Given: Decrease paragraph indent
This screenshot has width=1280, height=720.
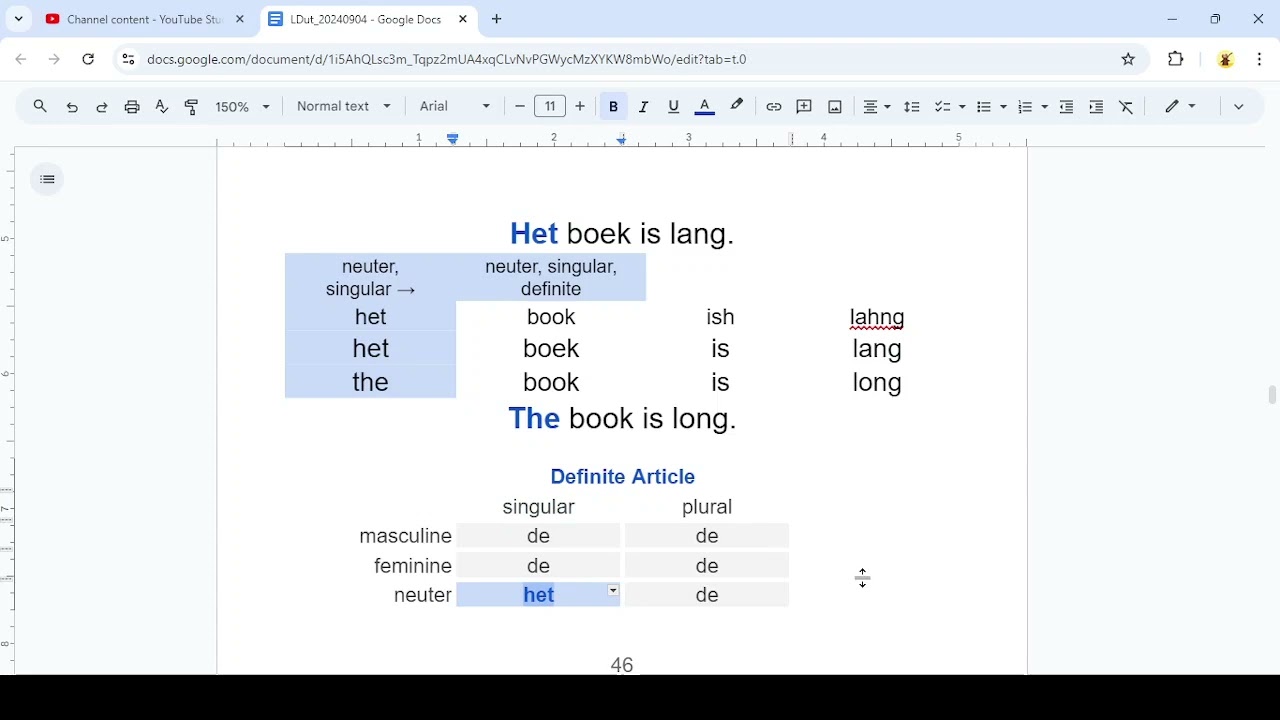Looking at the screenshot, I should click(1066, 106).
